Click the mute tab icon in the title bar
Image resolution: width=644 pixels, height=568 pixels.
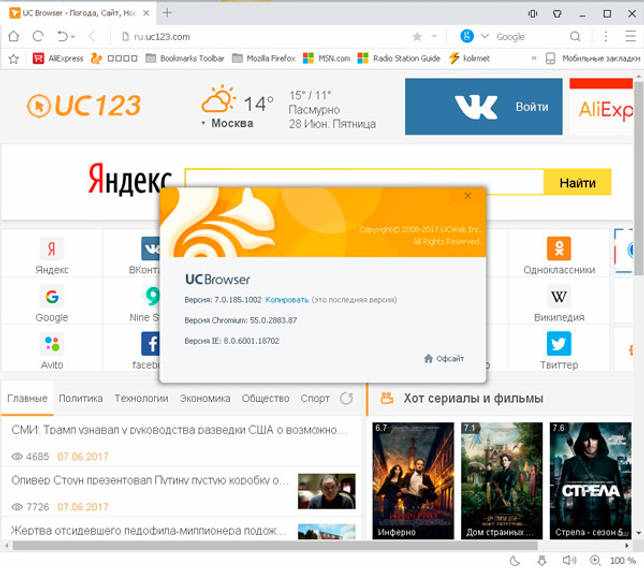[533, 14]
